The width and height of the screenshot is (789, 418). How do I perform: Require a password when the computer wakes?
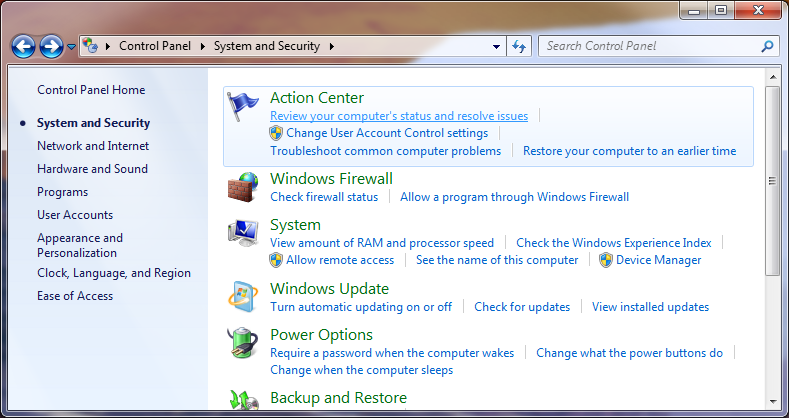392,353
